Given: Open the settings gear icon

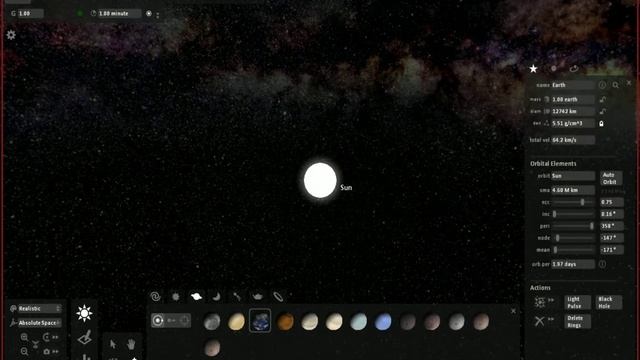Looking at the screenshot, I should pyautogui.click(x=11, y=35).
